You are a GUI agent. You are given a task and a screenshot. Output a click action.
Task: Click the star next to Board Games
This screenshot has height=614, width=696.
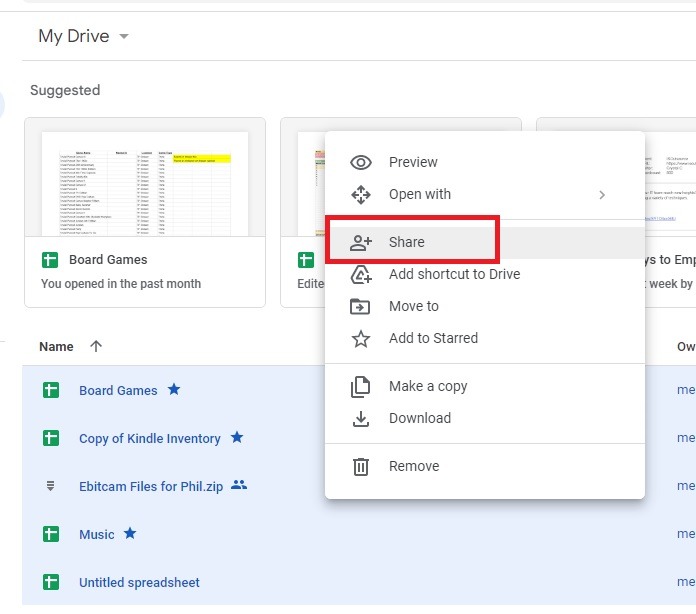174,389
